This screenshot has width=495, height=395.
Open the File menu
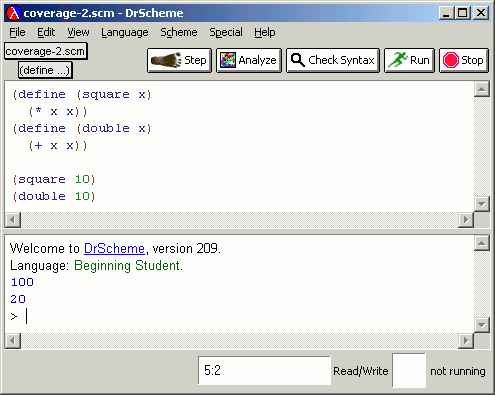17,32
